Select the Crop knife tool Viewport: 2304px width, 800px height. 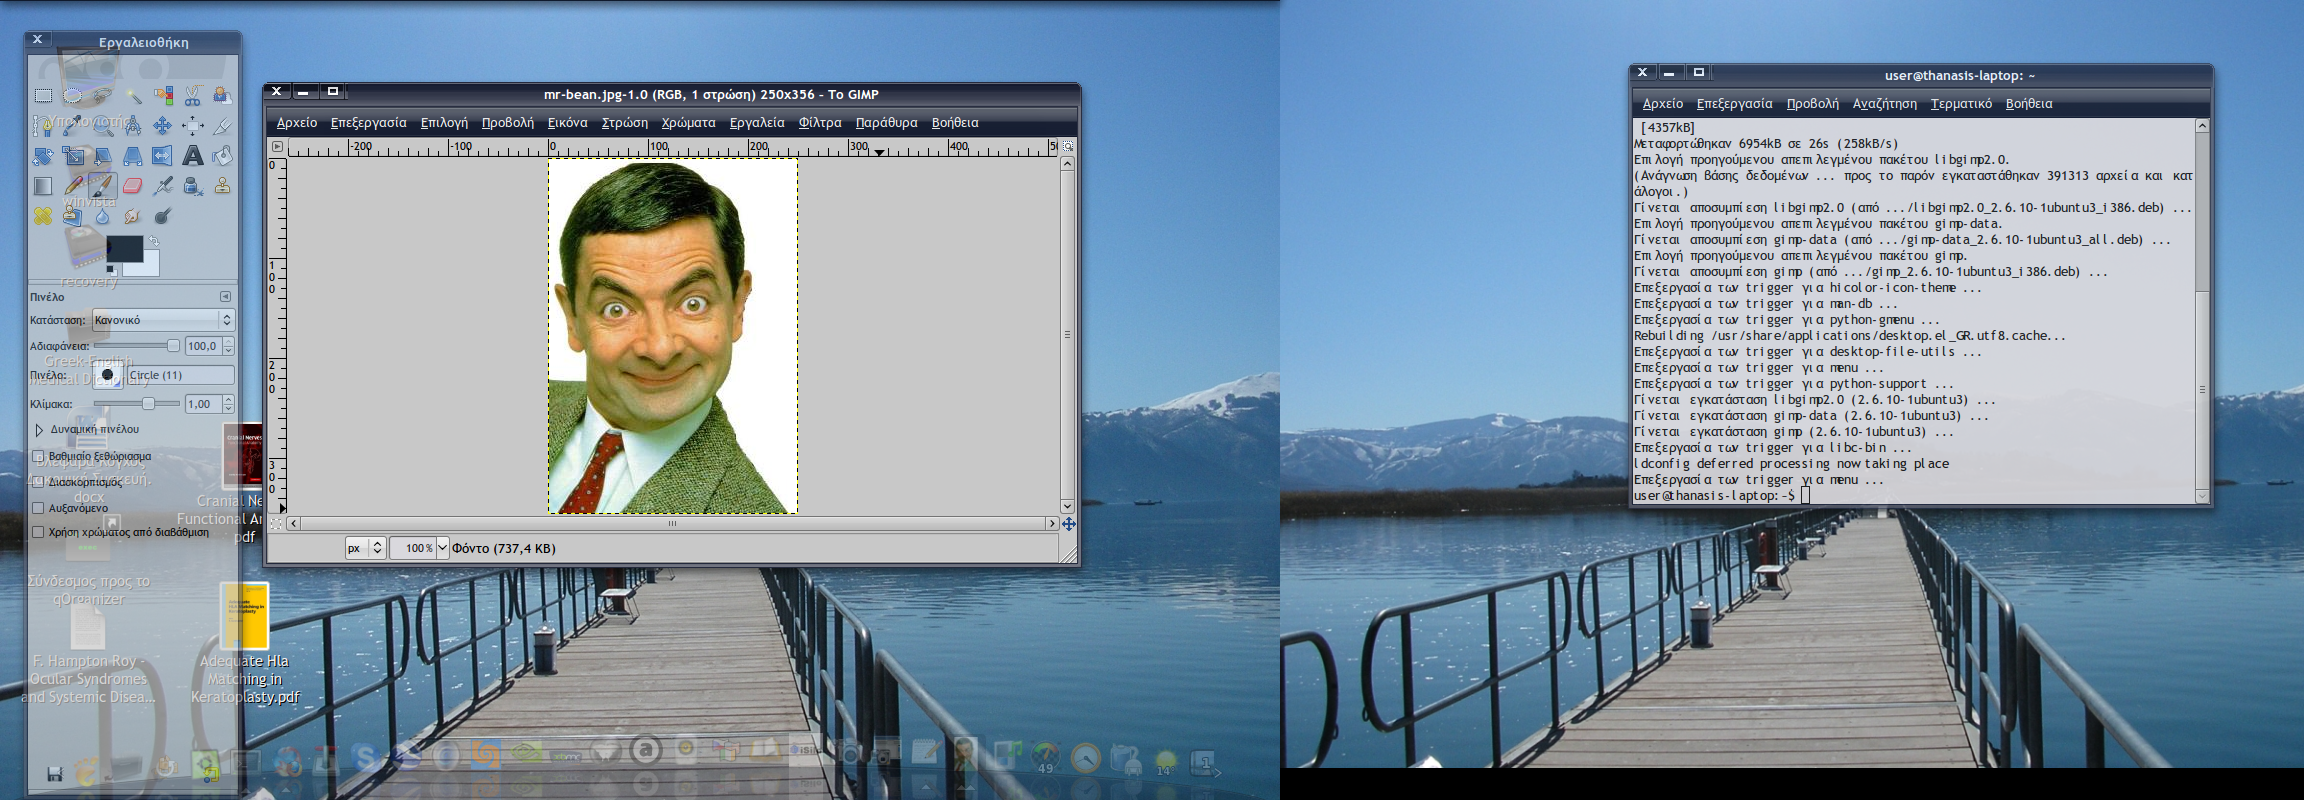point(222,126)
